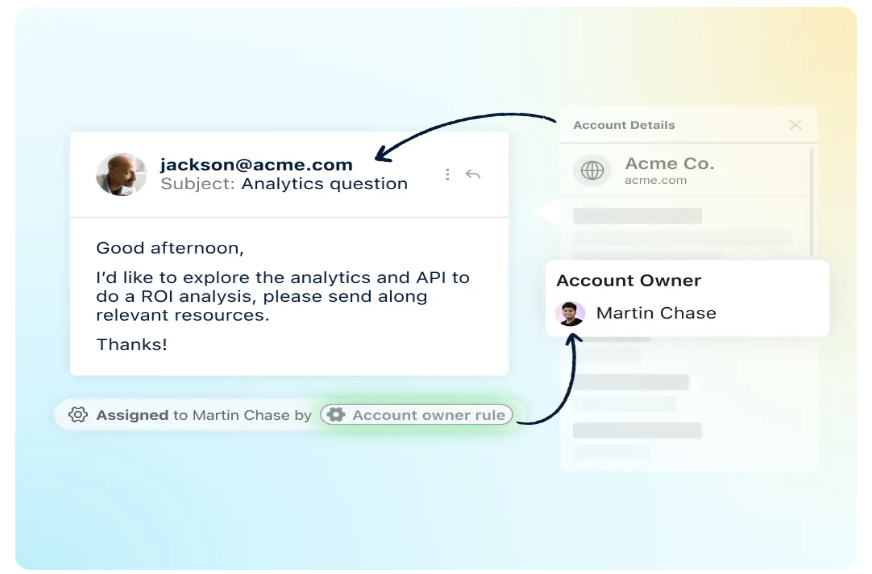Click the reply arrow icon
The width and height of the screenshot is (872, 574).
(473, 174)
